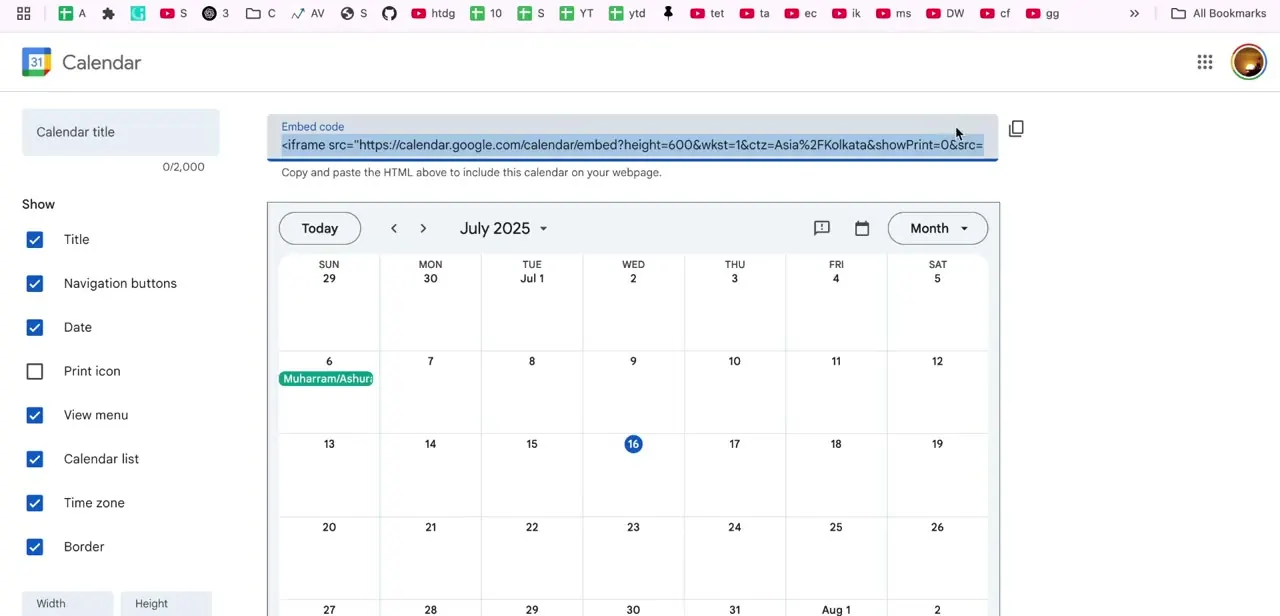Screen dimensions: 1280x616
Task: Open the puzzle piece extension bookmark
Action: point(109,13)
